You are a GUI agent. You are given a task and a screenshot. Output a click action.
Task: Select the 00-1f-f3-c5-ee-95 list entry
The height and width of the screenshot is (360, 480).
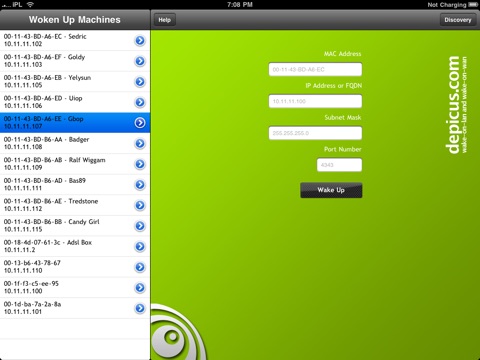[75, 287]
